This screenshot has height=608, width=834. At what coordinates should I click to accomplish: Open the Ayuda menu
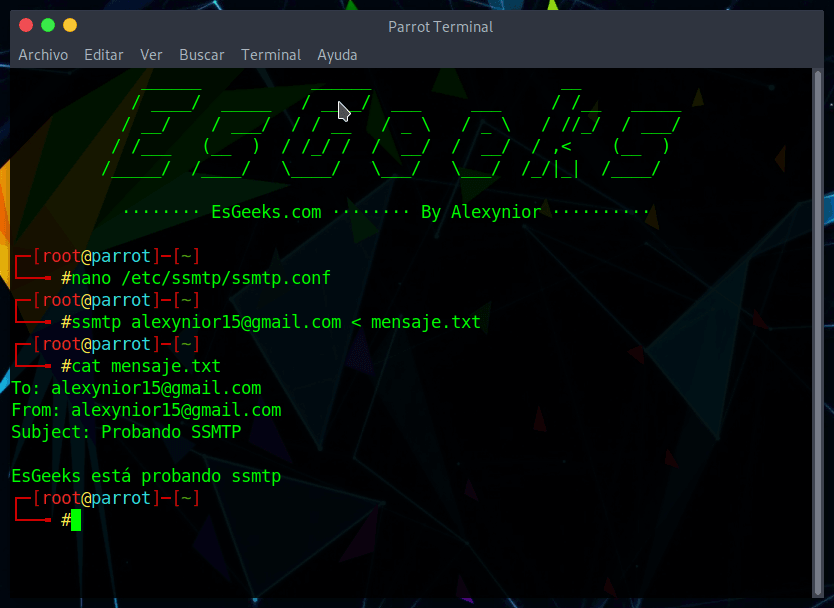click(337, 55)
